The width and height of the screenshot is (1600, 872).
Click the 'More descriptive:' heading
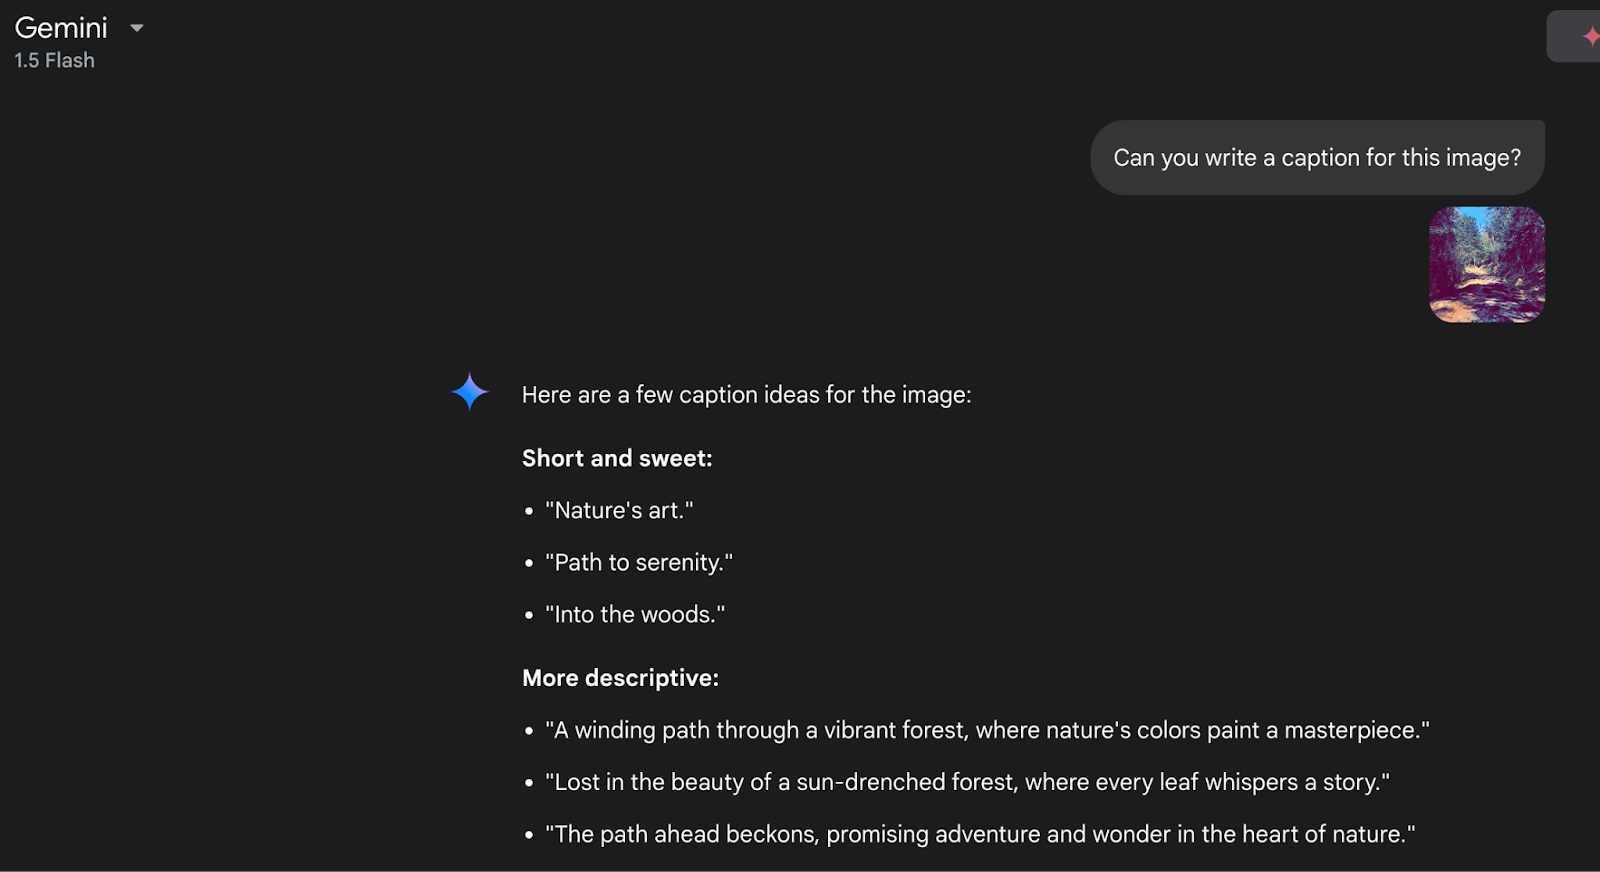[620, 678]
